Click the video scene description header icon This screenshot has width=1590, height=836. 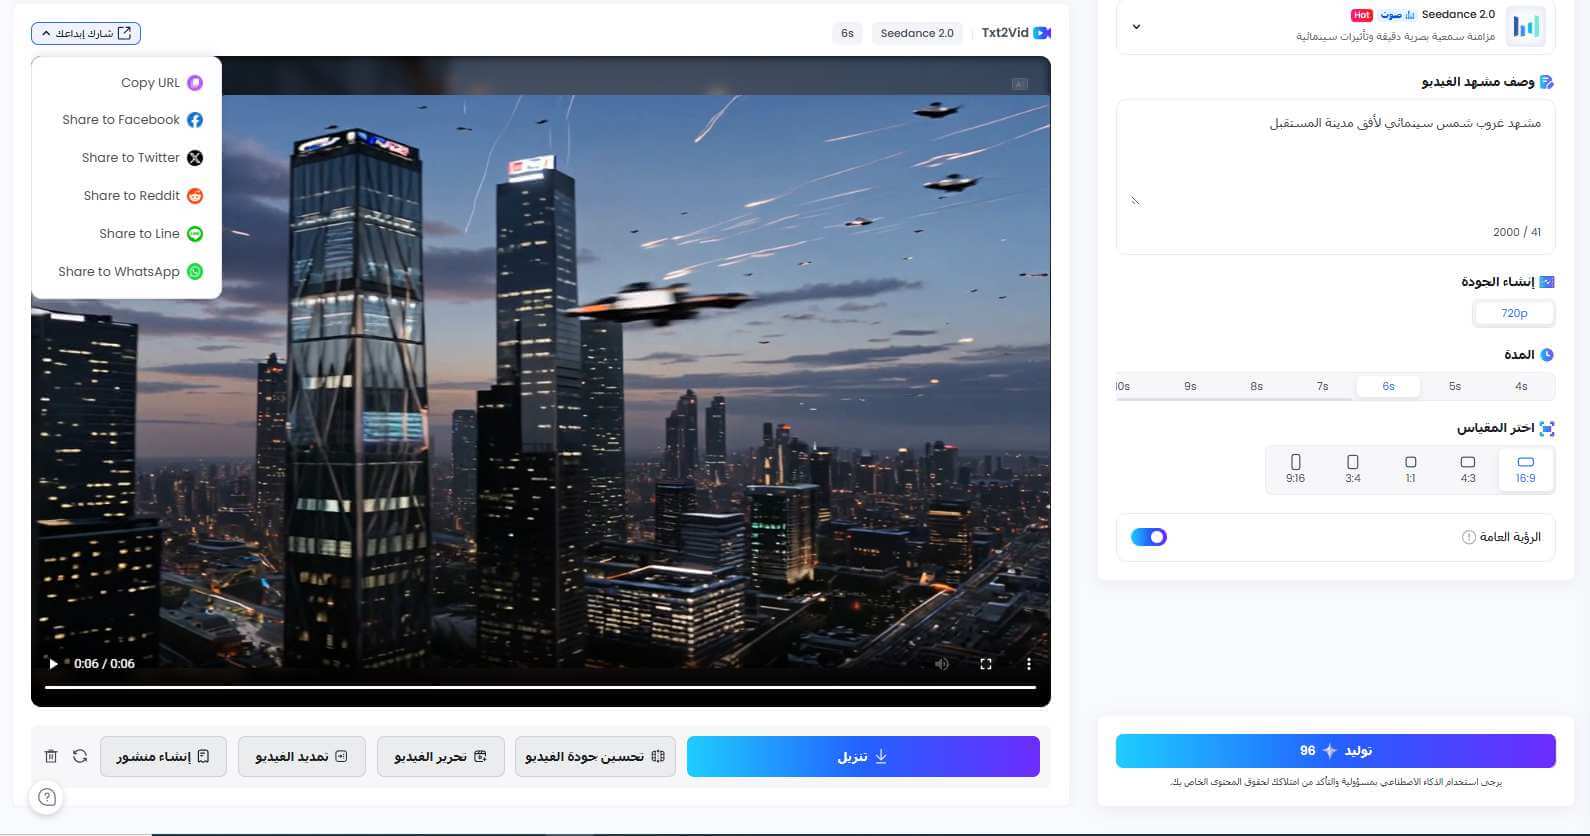coord(1547,82)
